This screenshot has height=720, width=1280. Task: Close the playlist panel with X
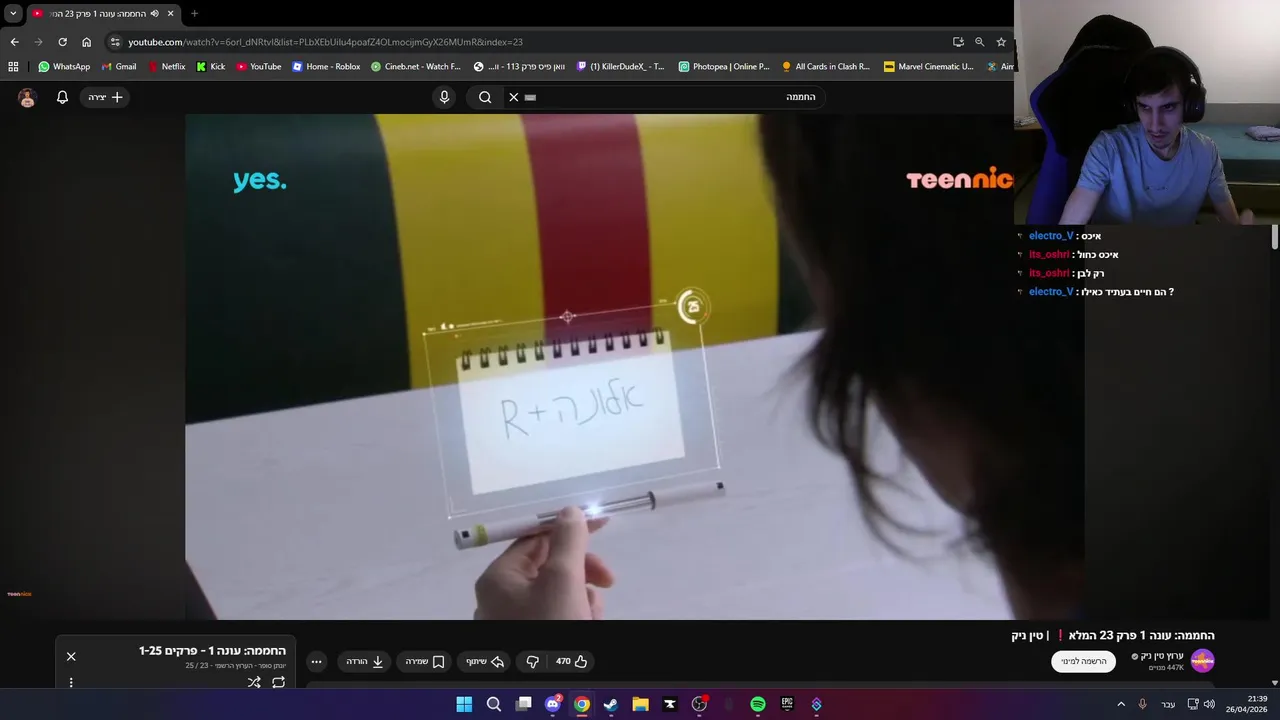pos(71,656)
